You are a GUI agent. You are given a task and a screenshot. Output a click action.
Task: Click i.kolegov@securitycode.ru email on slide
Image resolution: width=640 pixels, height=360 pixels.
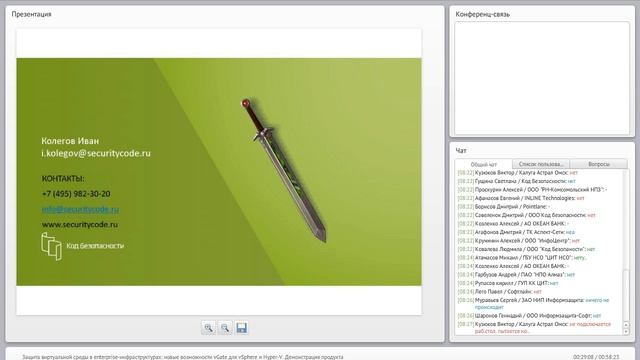click(96, 153)
